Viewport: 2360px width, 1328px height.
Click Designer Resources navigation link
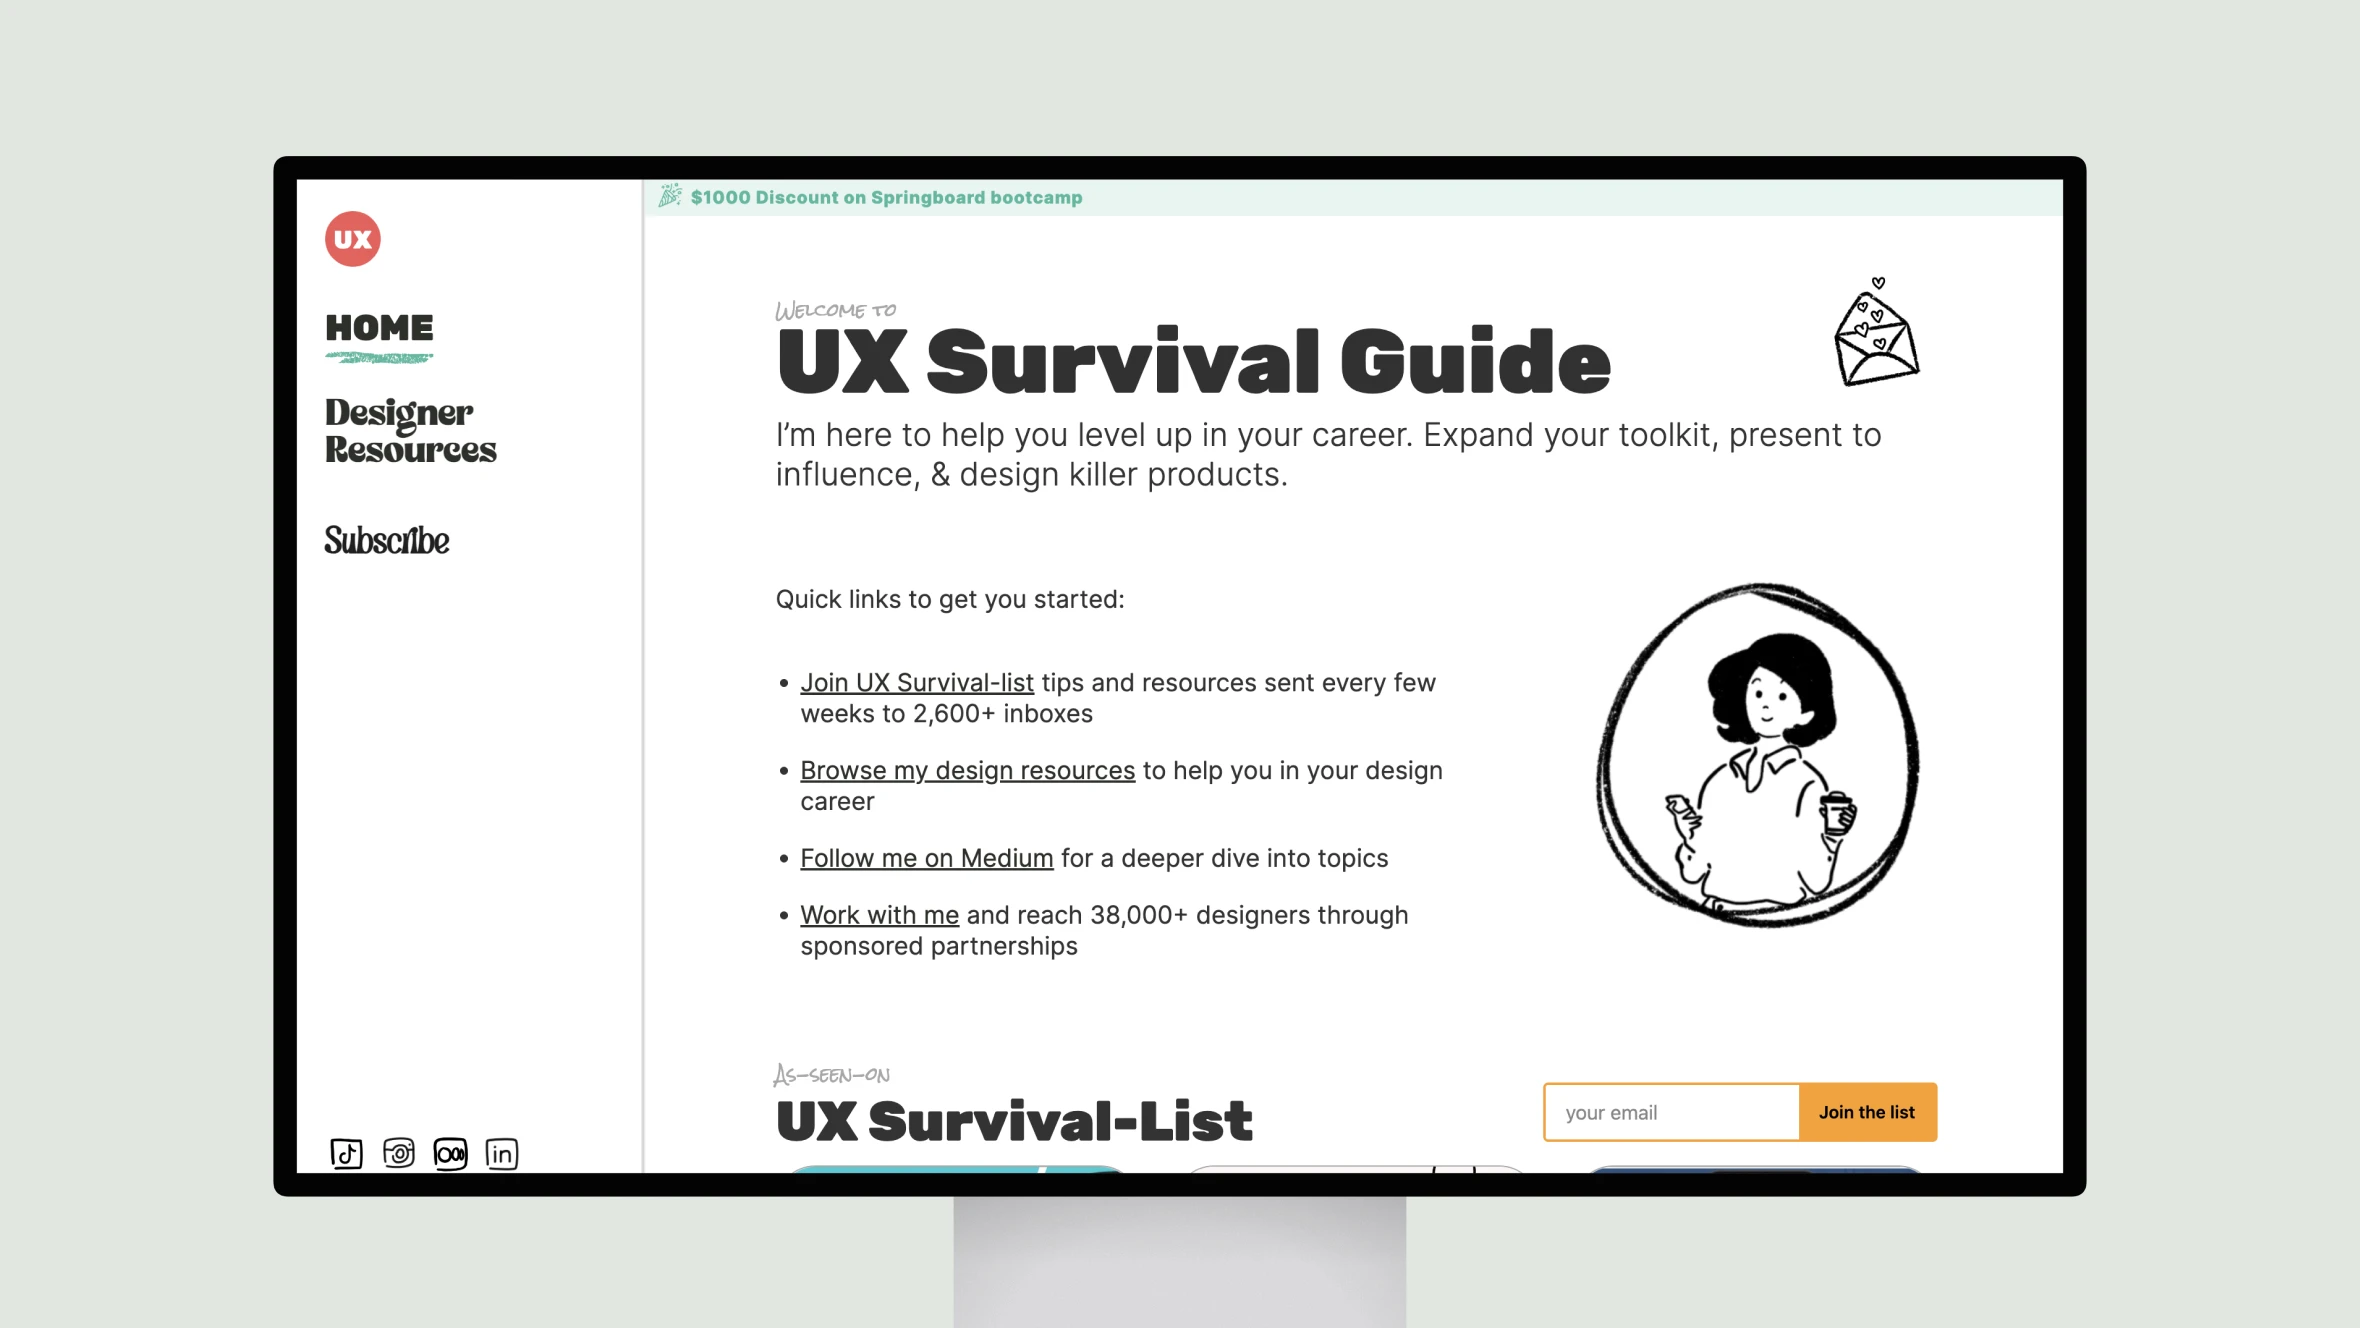click(412, 431)
